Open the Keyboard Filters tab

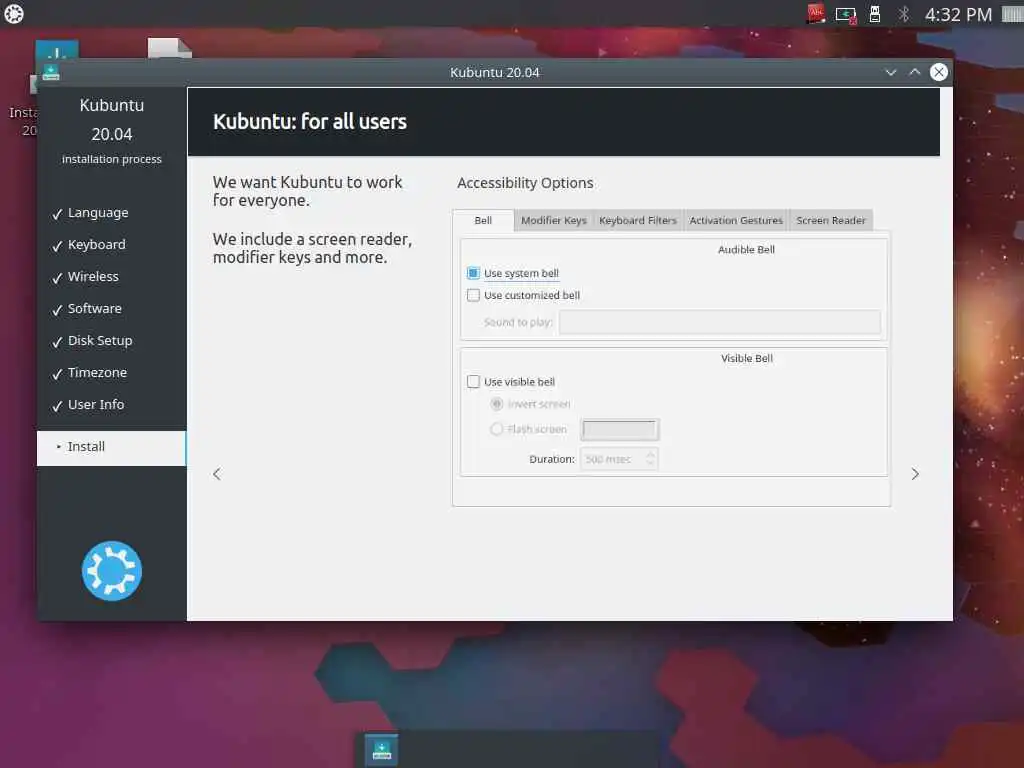(638, 221)
